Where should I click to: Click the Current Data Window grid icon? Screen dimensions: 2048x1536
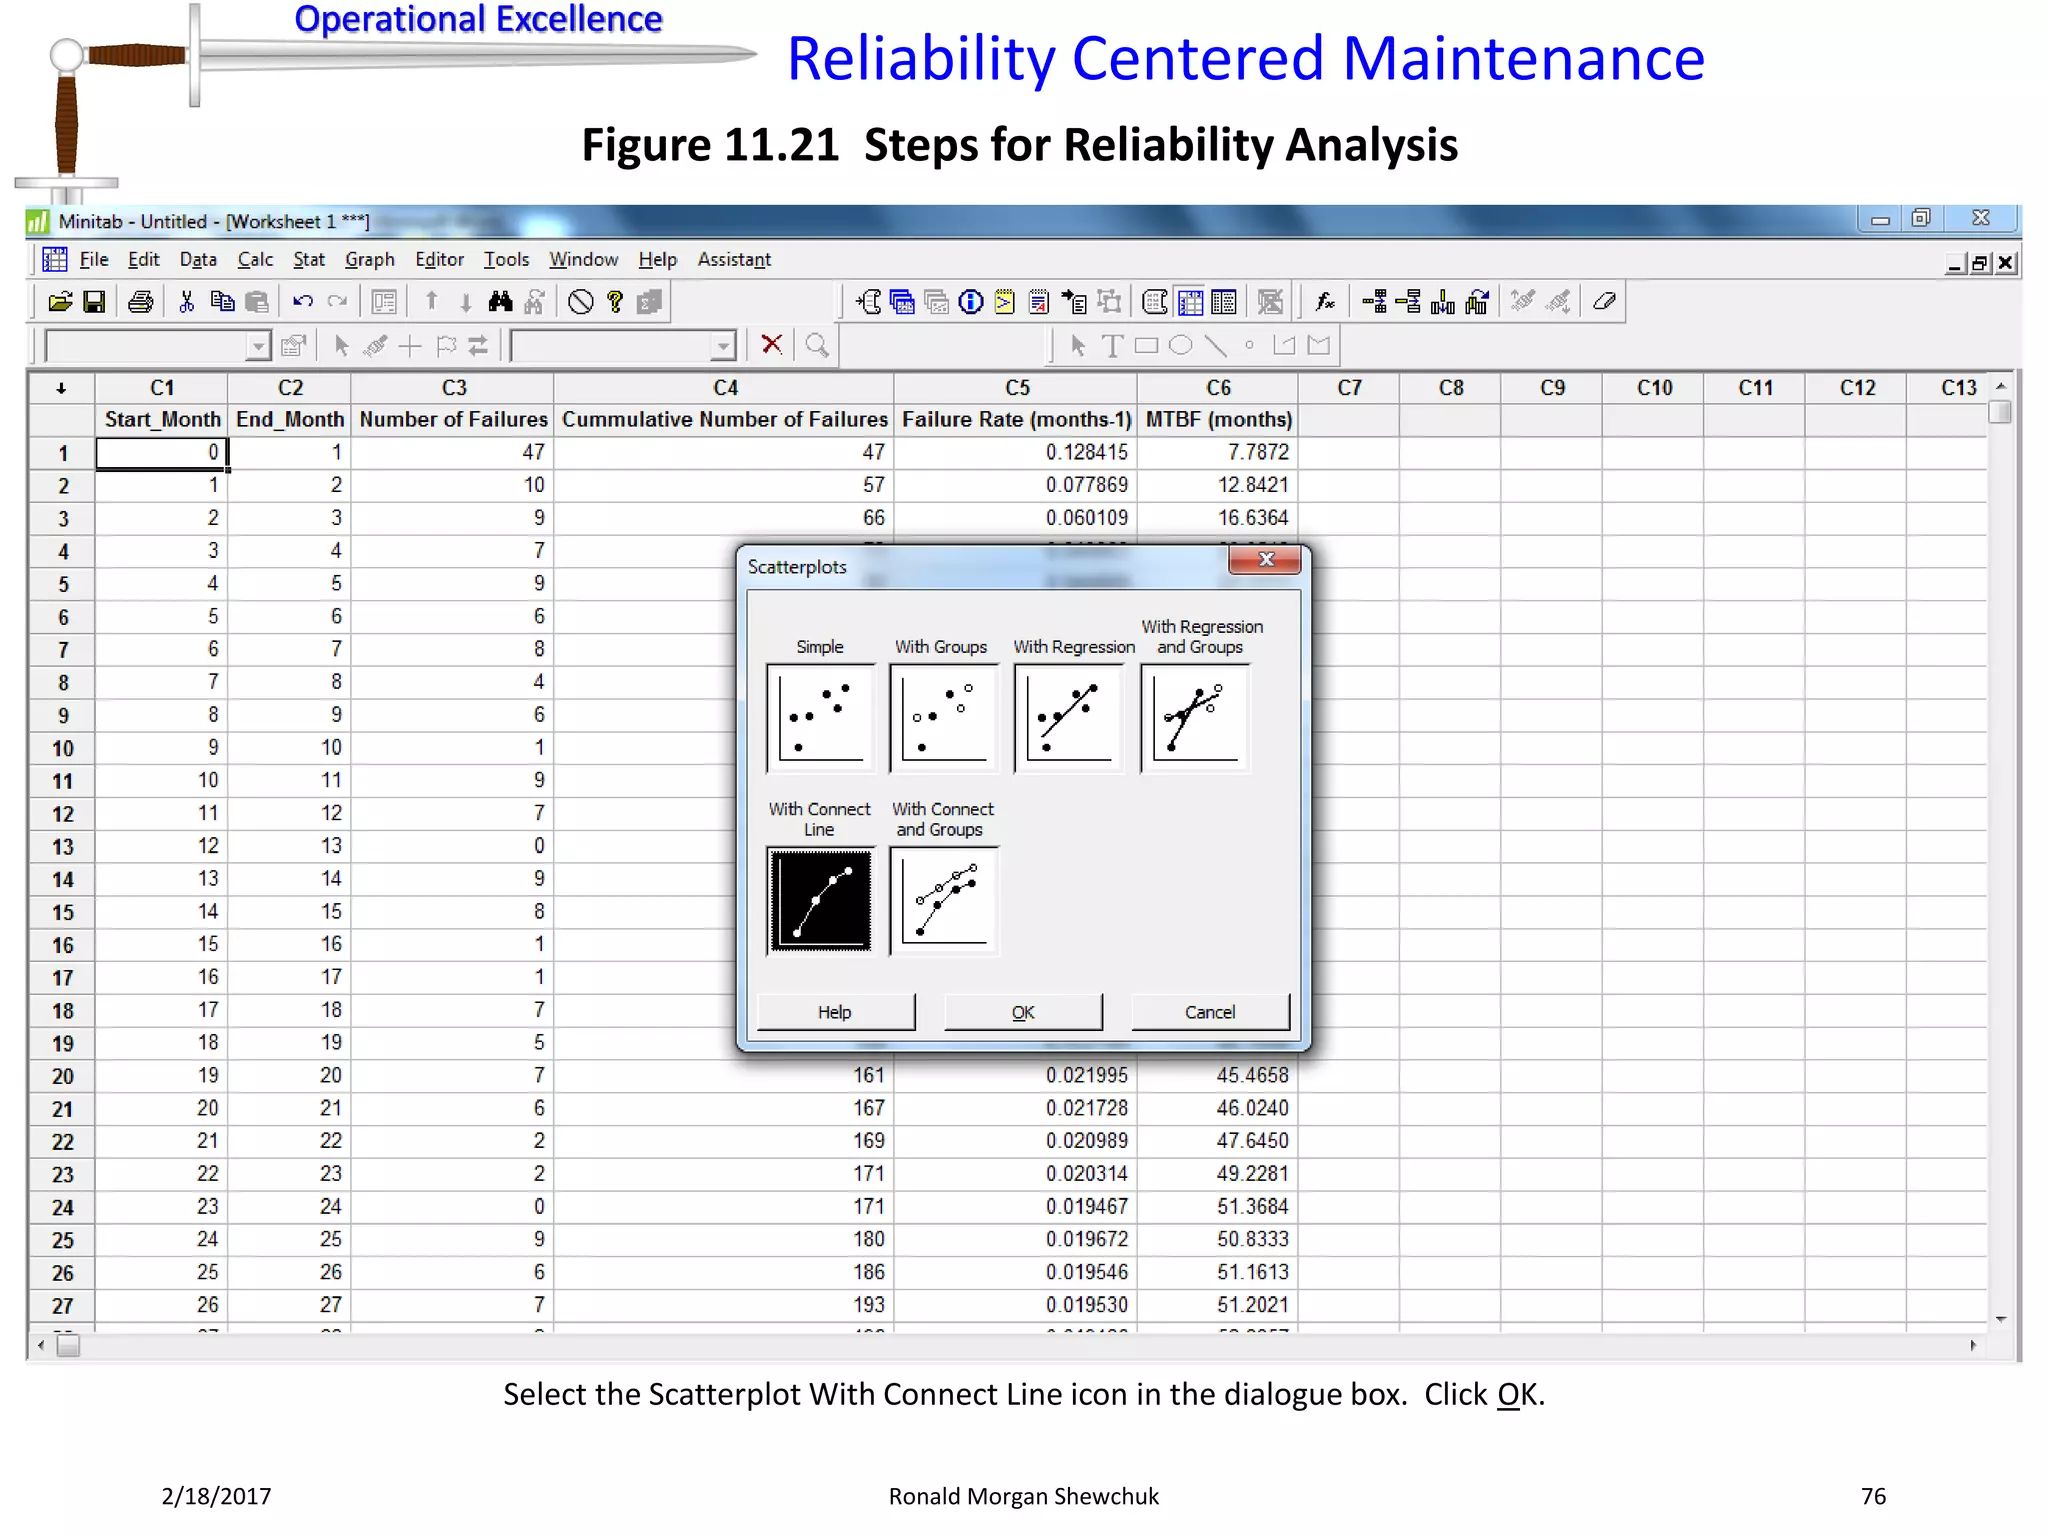(x=1190, y=302)
